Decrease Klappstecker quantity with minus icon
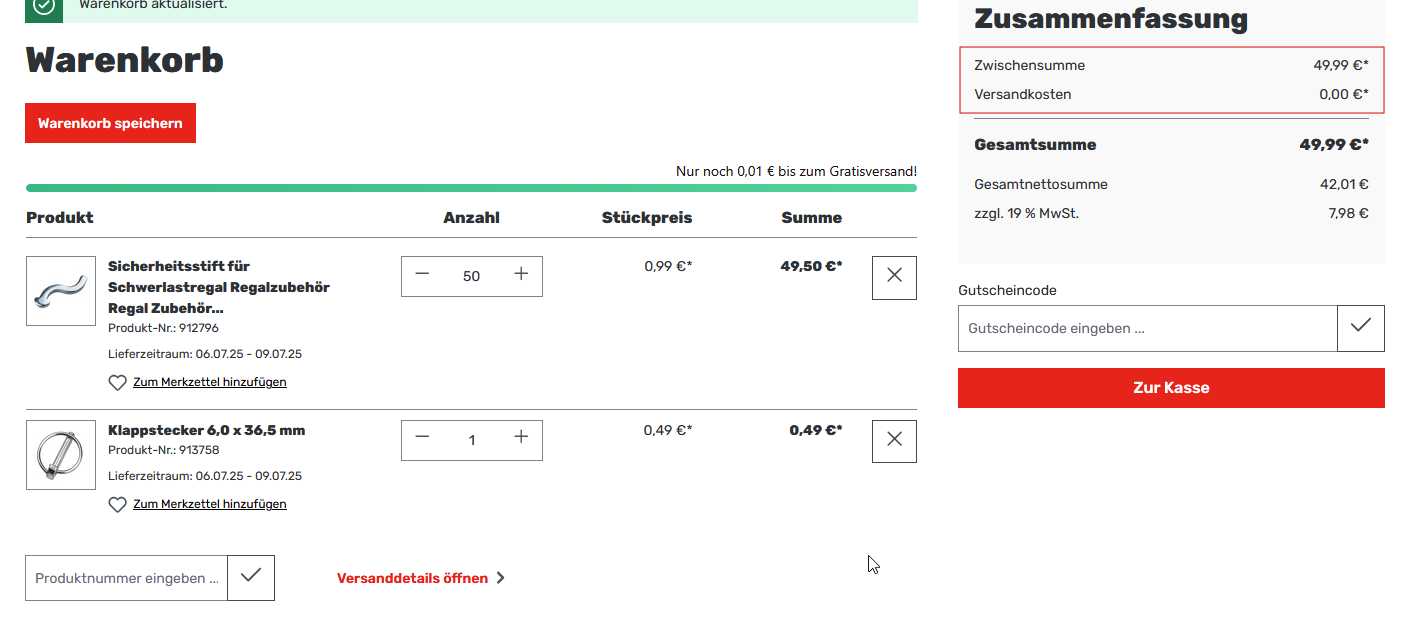 tap(422, 439)
